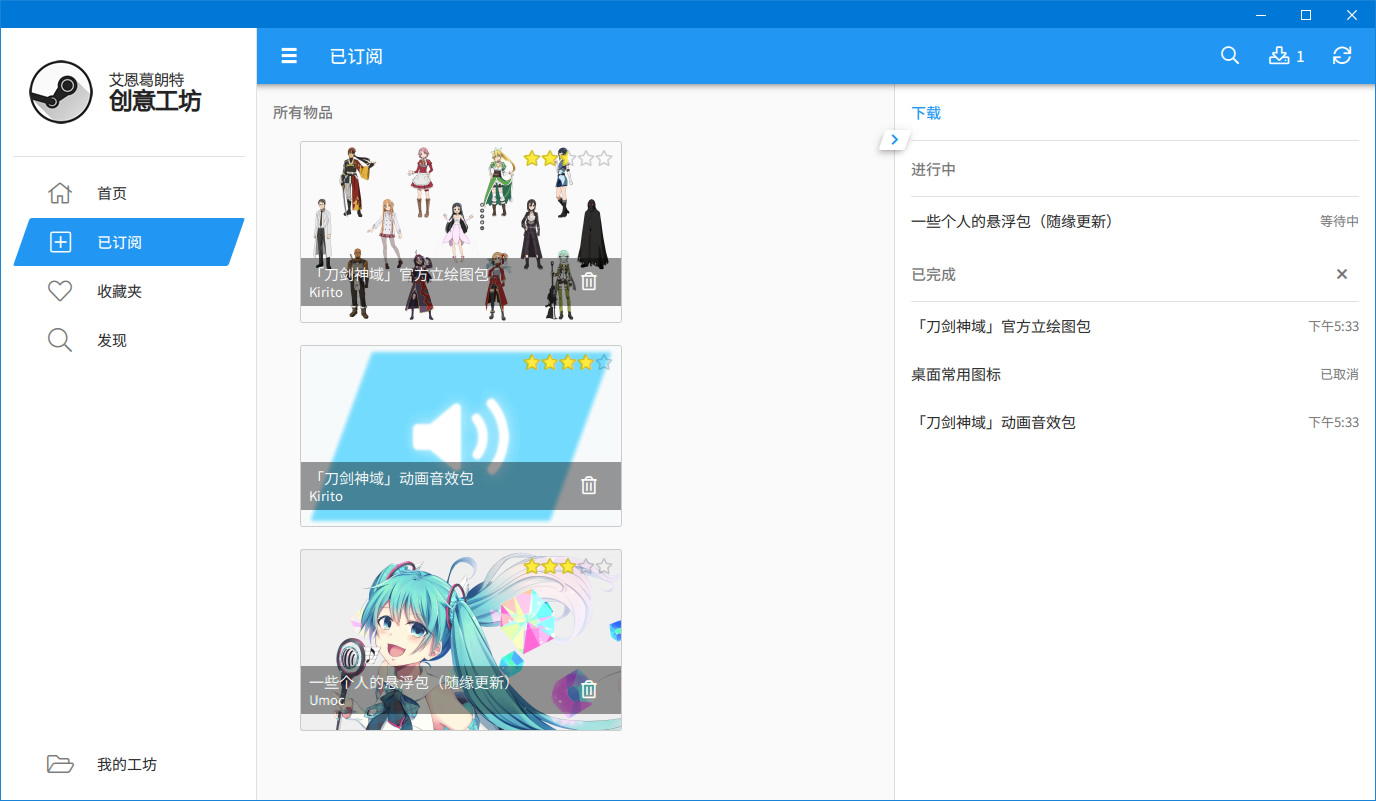Open 我的工坊 in sidebar

129,764
